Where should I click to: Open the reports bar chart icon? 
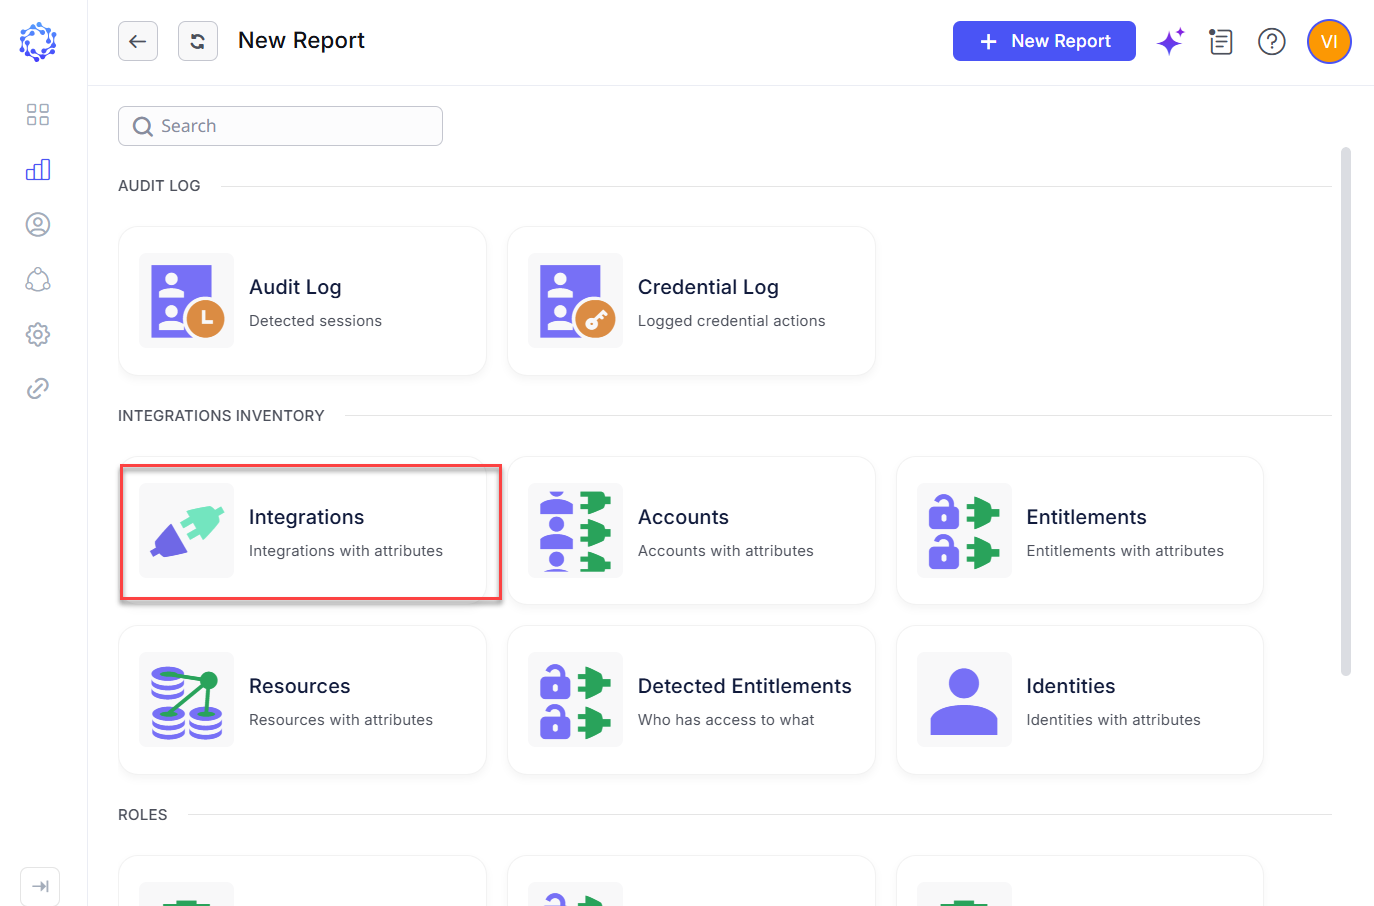click(x=38, y=169)
